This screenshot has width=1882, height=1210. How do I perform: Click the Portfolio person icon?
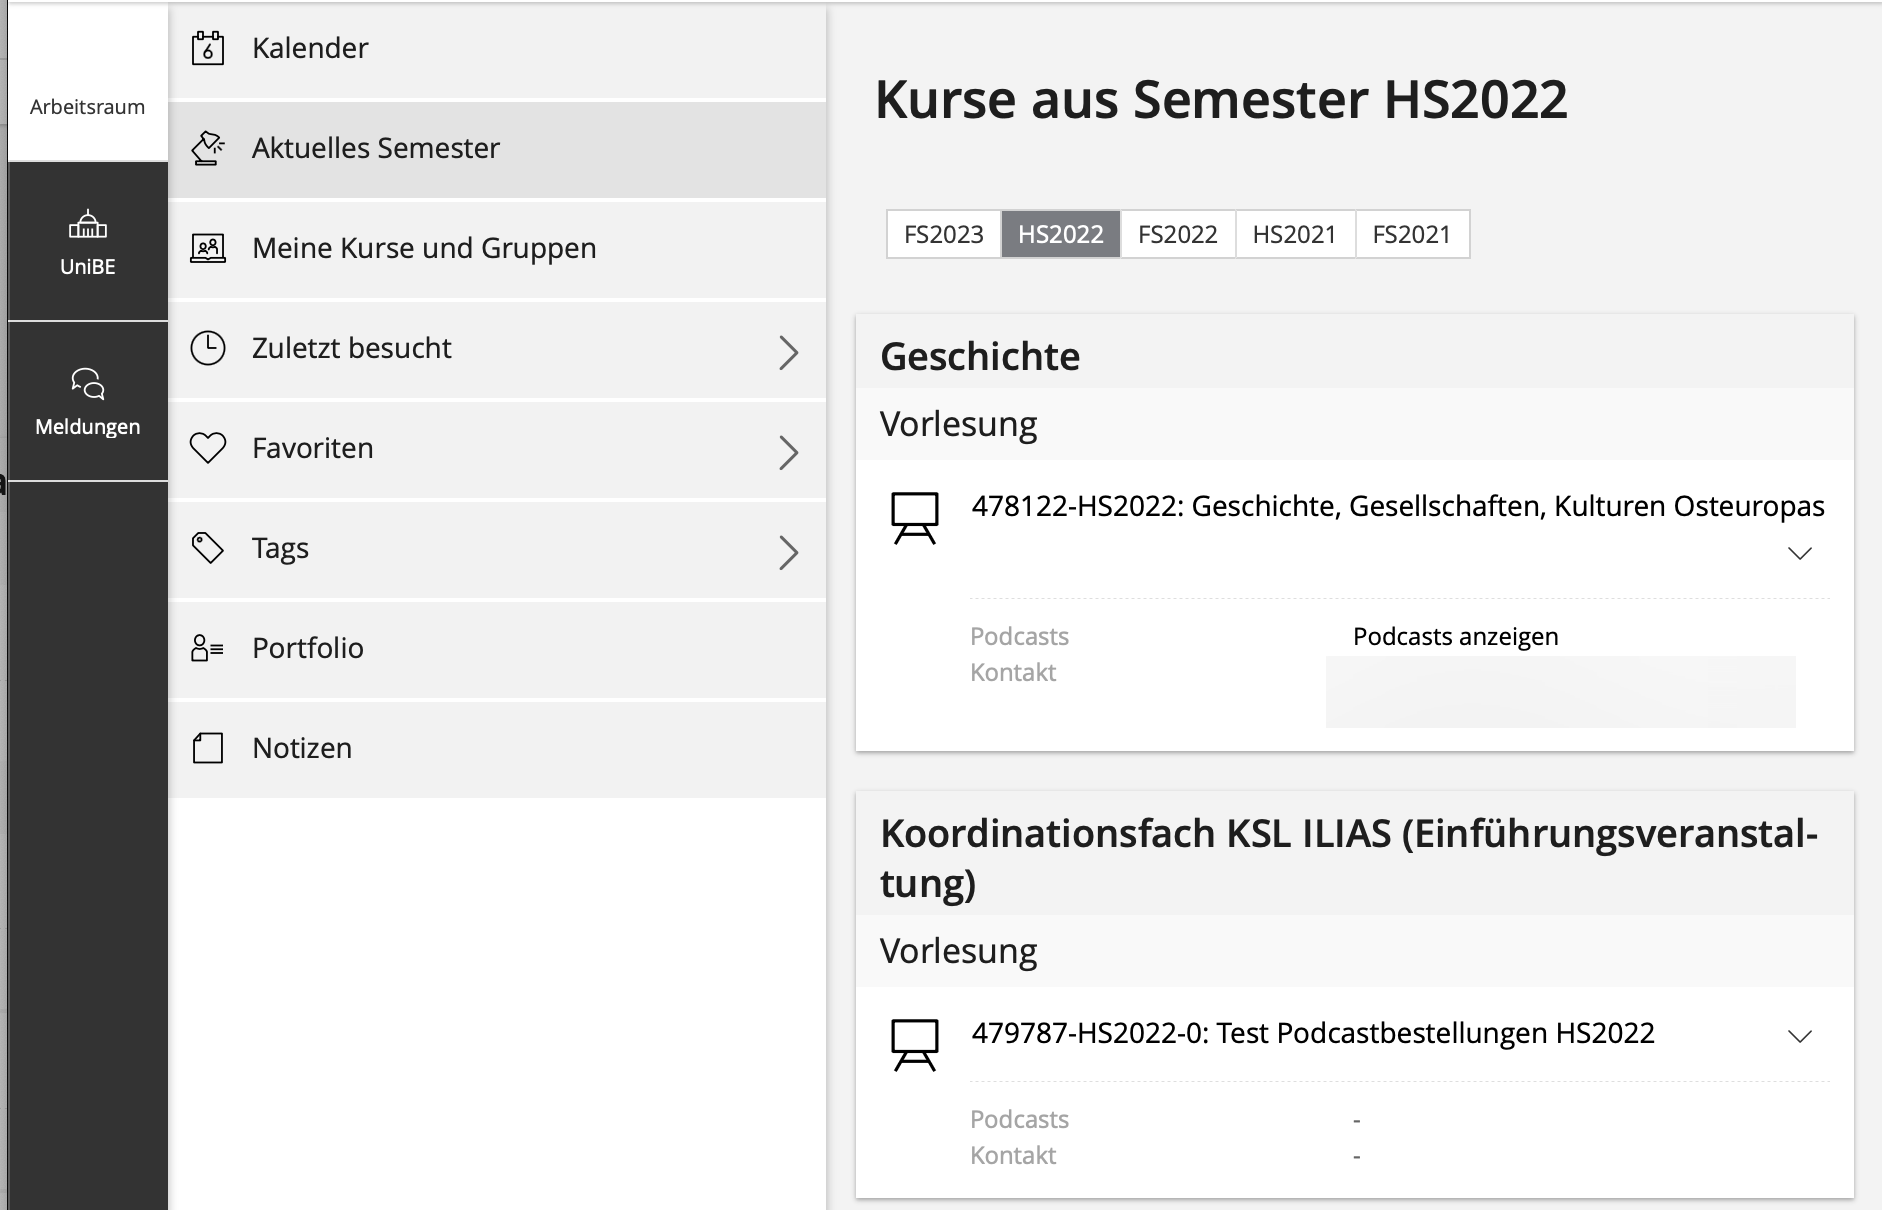pyautogui.click(x=208, y=648)
